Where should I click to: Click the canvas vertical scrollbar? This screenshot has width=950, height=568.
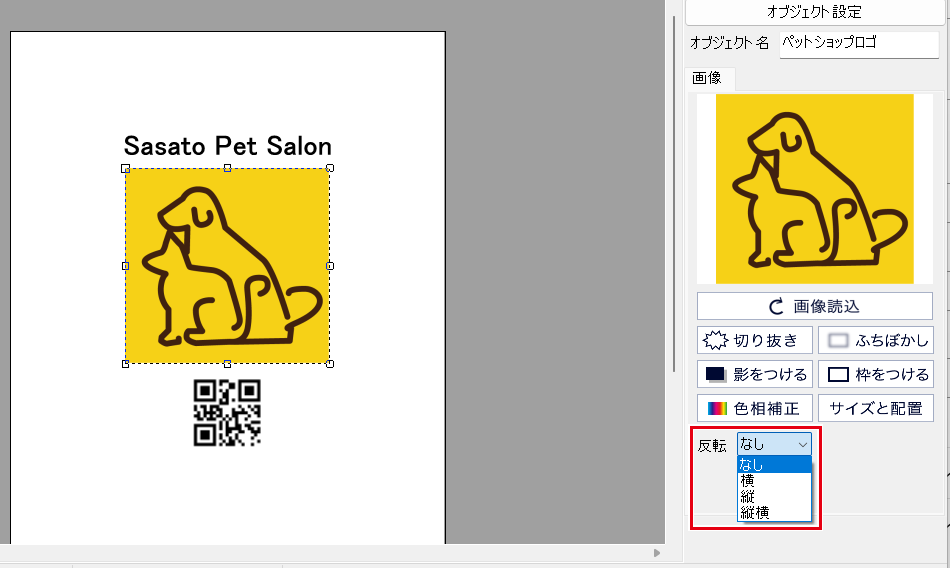pos(674,194)
